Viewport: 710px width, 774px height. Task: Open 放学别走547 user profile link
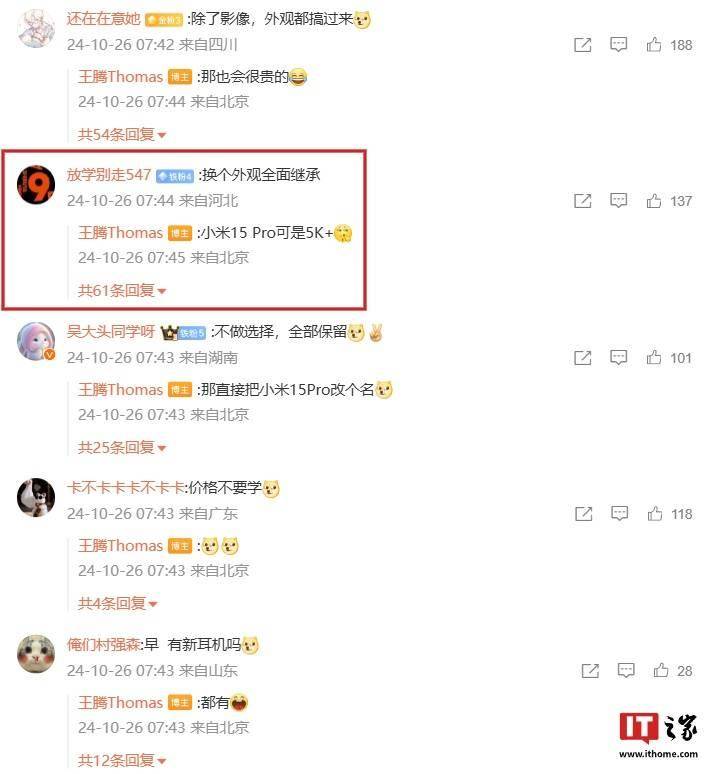tap(109, 175)
